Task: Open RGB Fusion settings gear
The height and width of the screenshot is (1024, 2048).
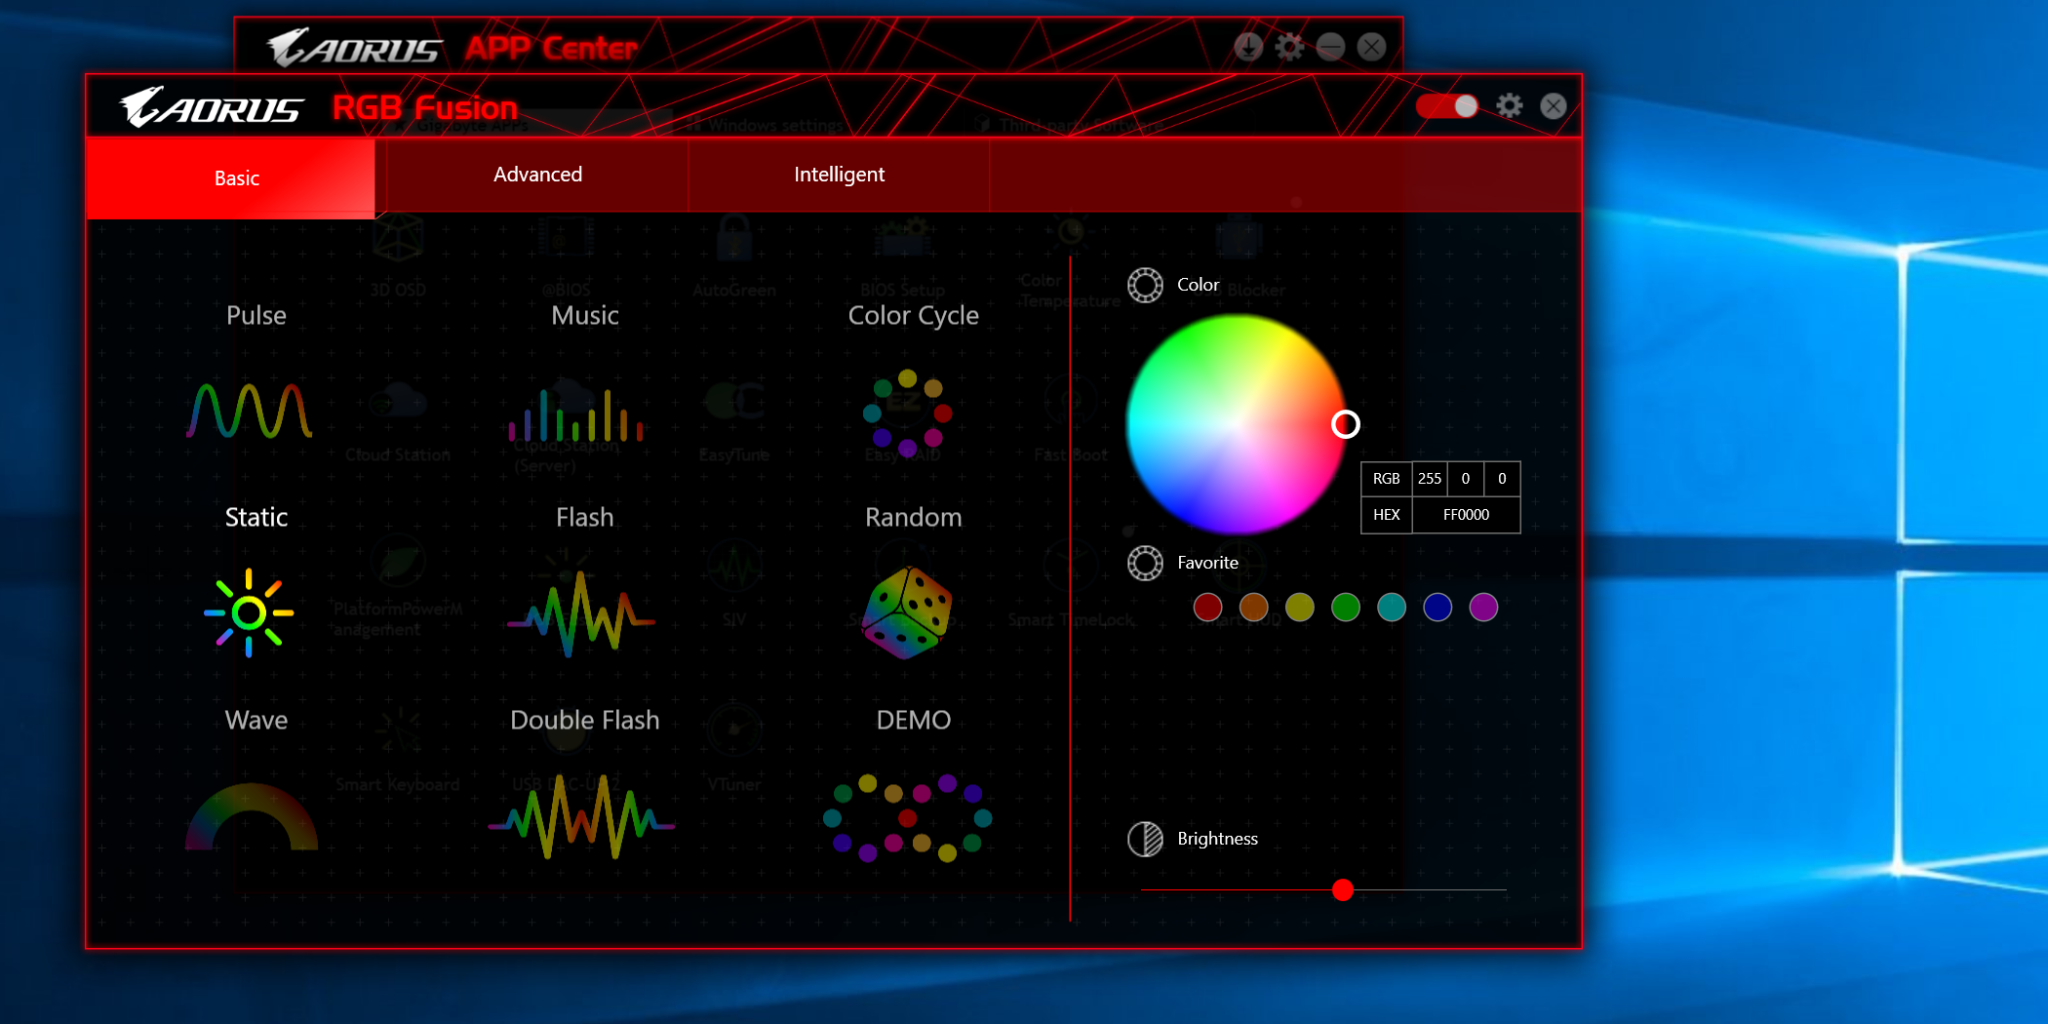Action: (1509, 106)
